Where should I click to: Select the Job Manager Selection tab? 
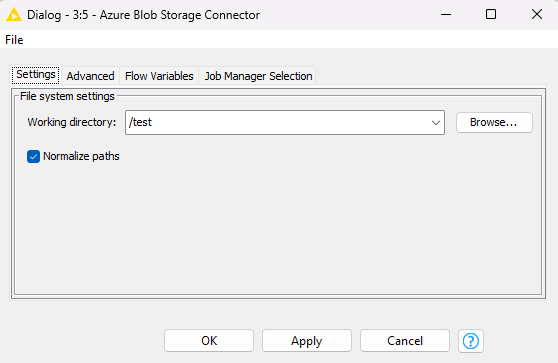[258, 76]
